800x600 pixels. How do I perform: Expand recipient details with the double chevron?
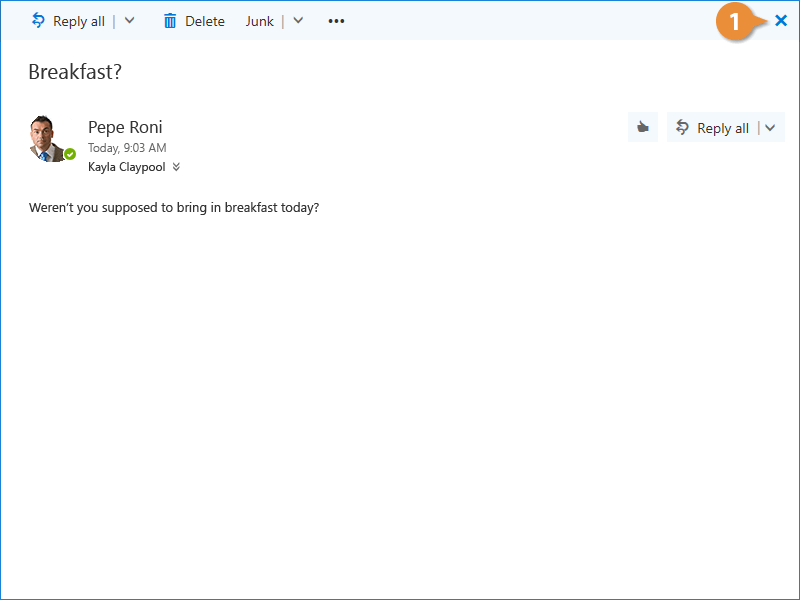click(x=176, y=167)
